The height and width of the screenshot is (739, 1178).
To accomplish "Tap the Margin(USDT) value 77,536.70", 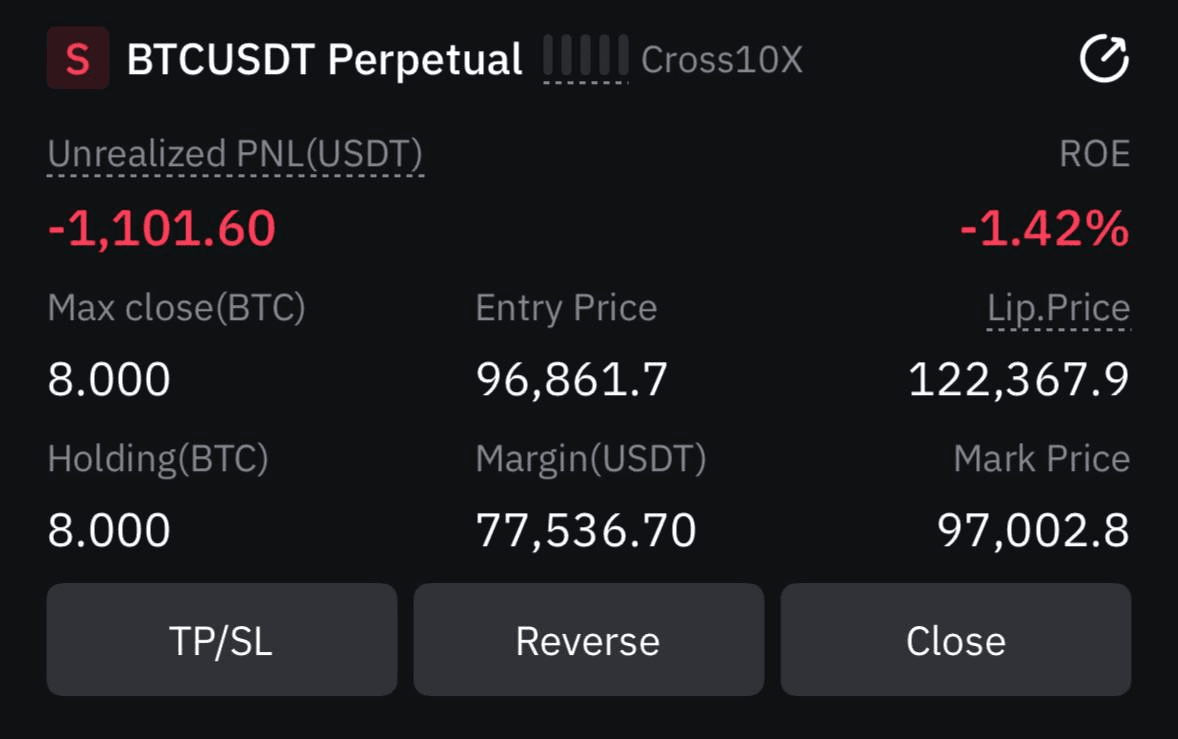I will coord(586,530).
